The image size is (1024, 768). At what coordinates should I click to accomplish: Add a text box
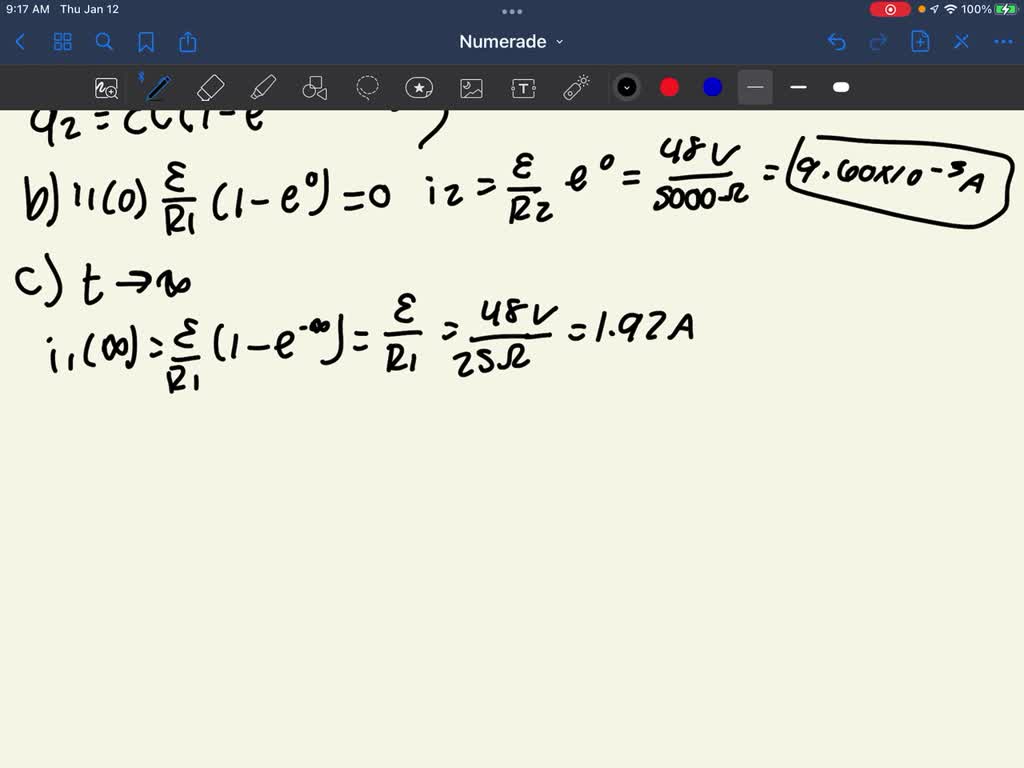(x=523, y=88)
